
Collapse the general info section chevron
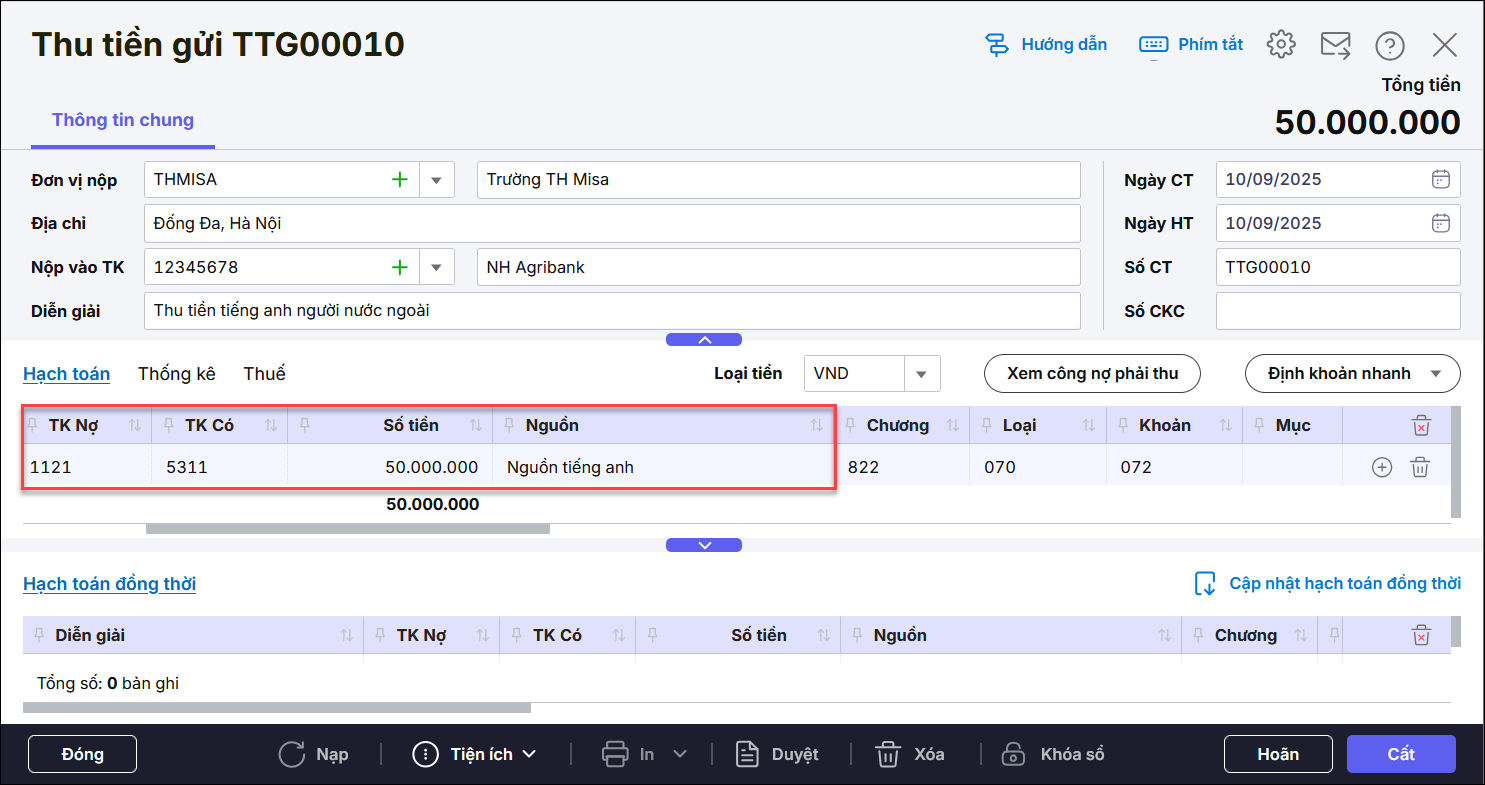[x=704, y=340]
